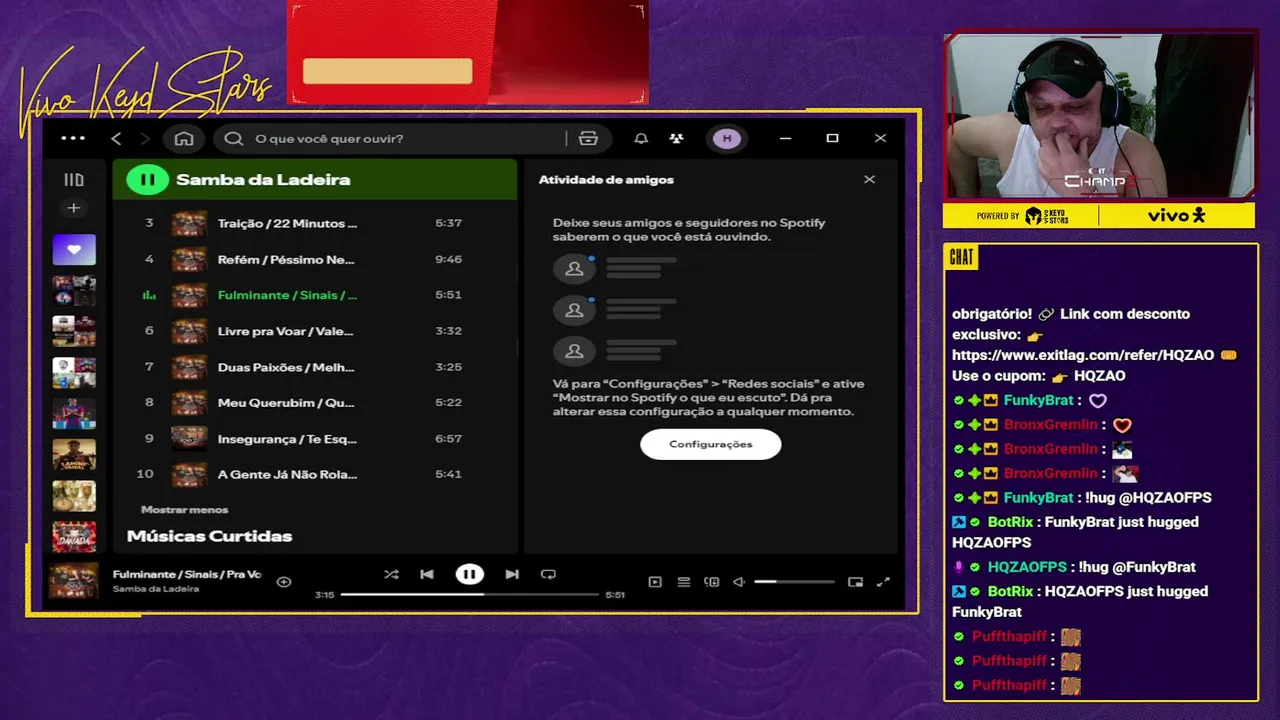Toggle the Now Playing view icon
Screen dimensions: 1280x720
(655, 582)
